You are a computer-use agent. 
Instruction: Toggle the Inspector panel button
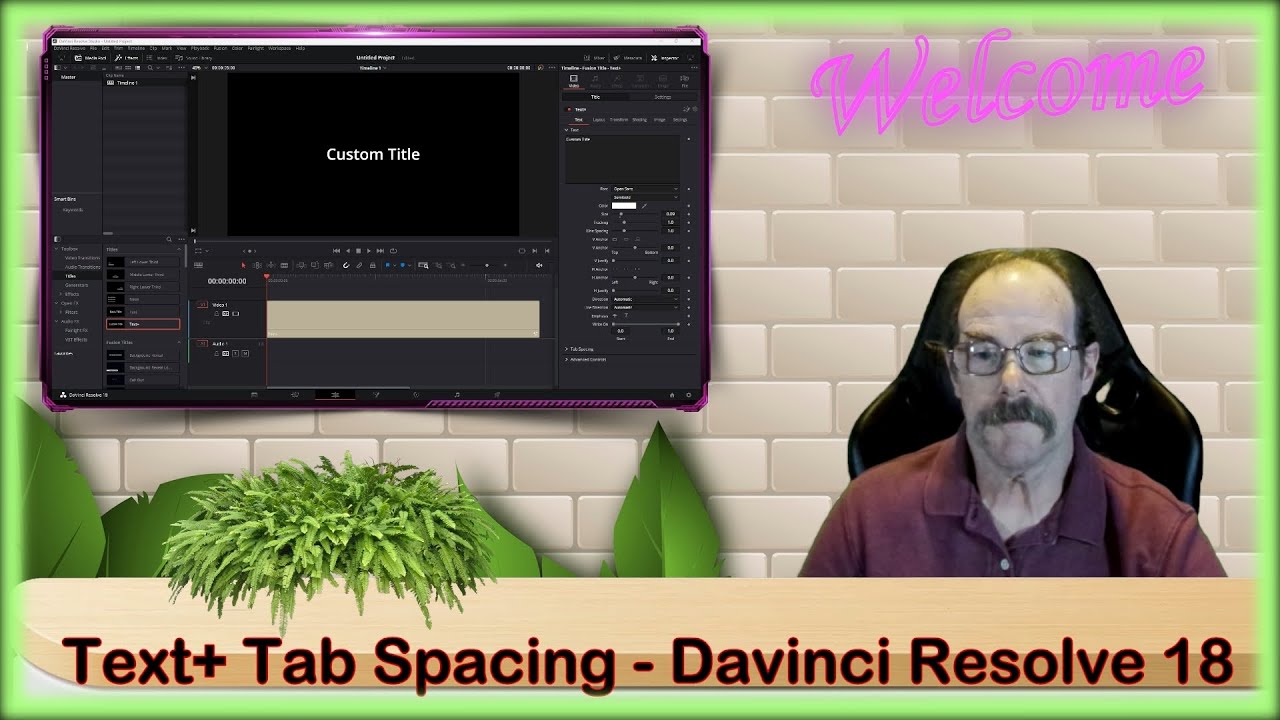pos(665,58)
